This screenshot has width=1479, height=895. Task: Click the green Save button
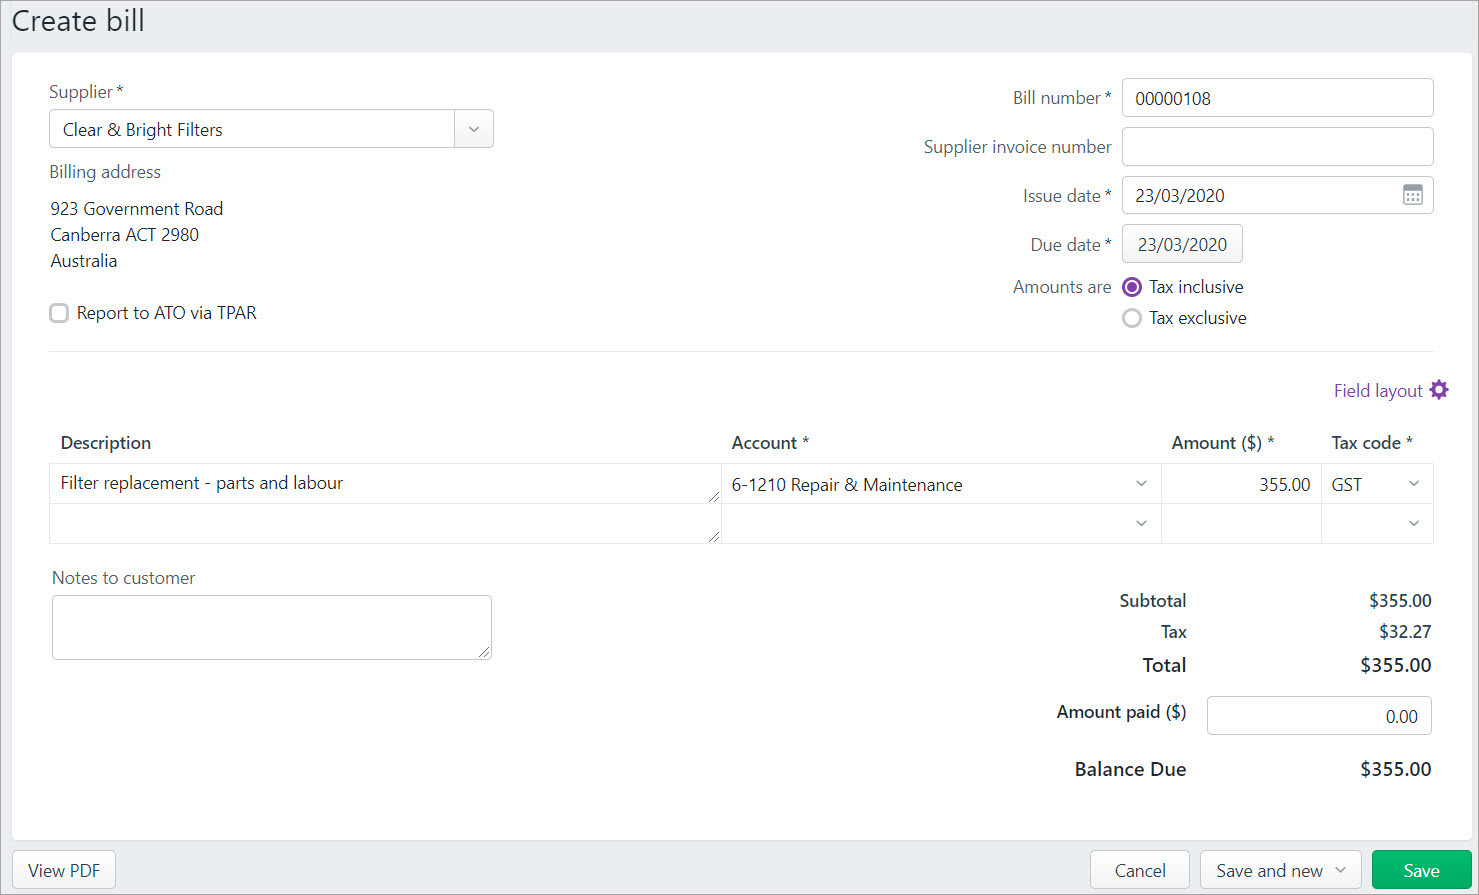click(x=1421, y=870)
